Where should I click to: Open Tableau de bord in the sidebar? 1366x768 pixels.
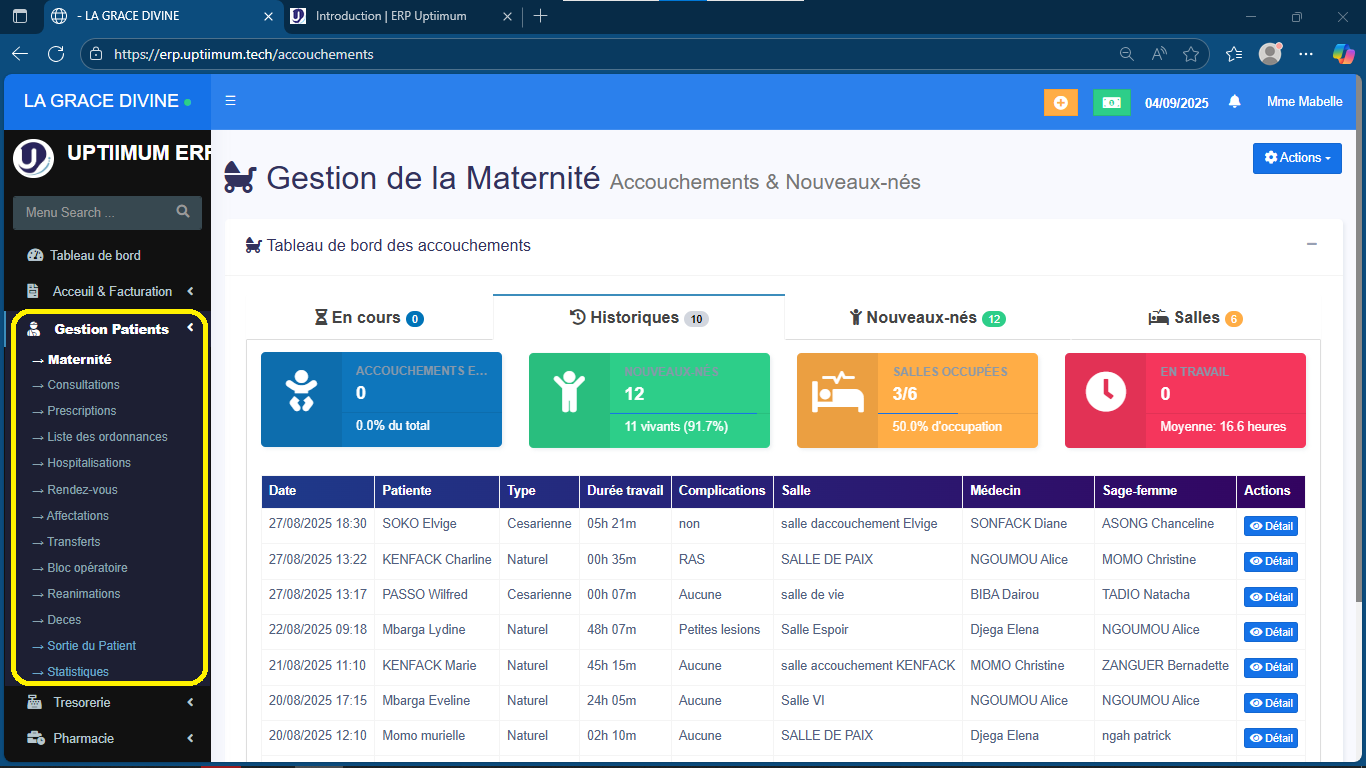pyautogui.click(x=95, y=255)
